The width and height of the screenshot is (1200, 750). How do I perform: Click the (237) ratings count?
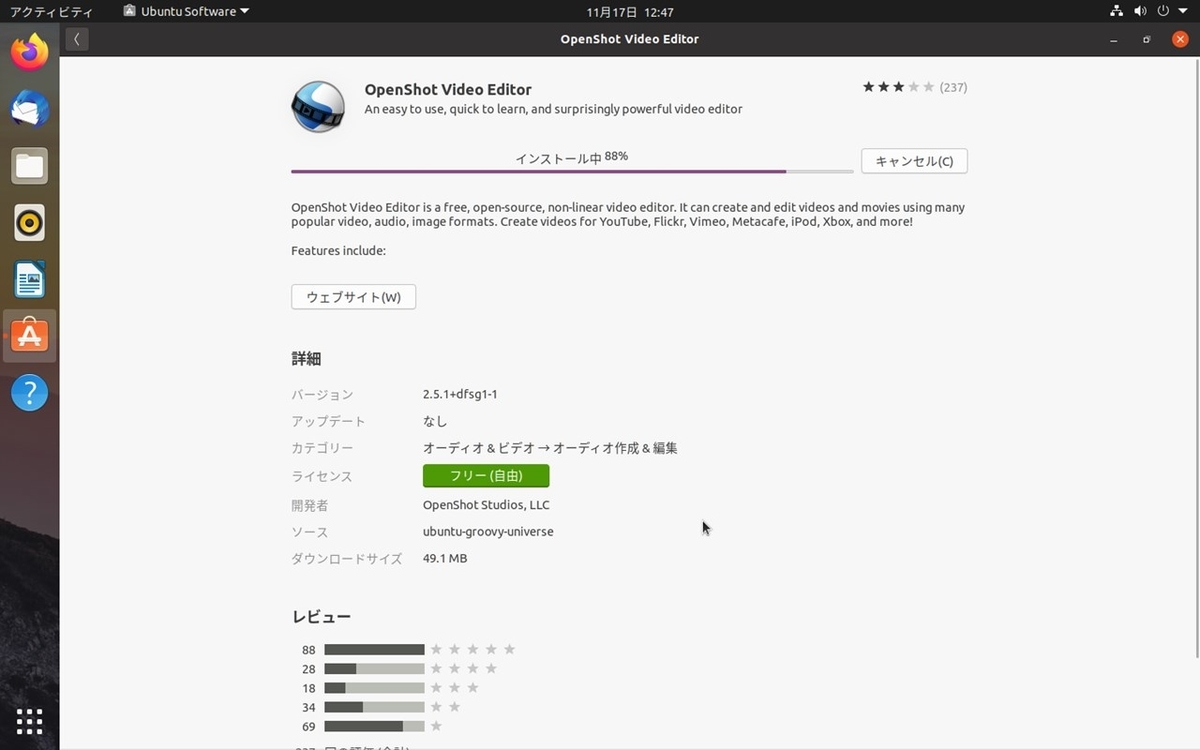953,87
